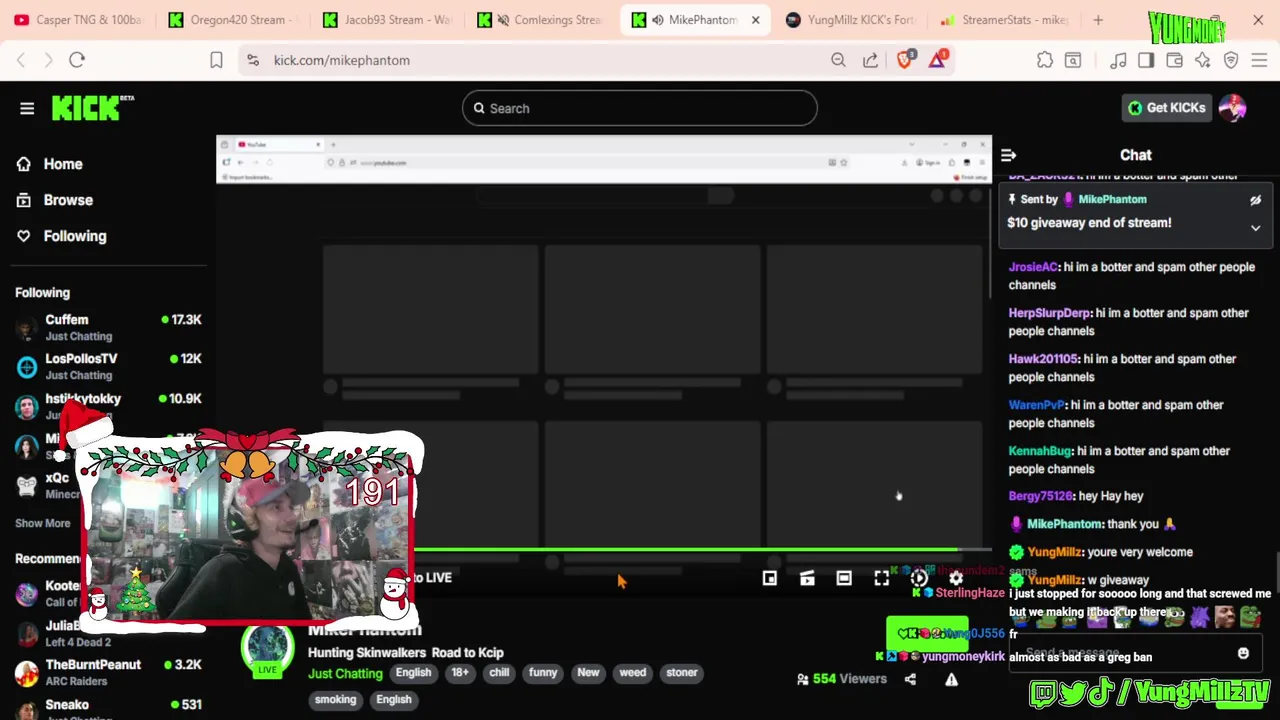
Task: Toggle the Brave sidebar panel
Action: [x=1146, y=60]
